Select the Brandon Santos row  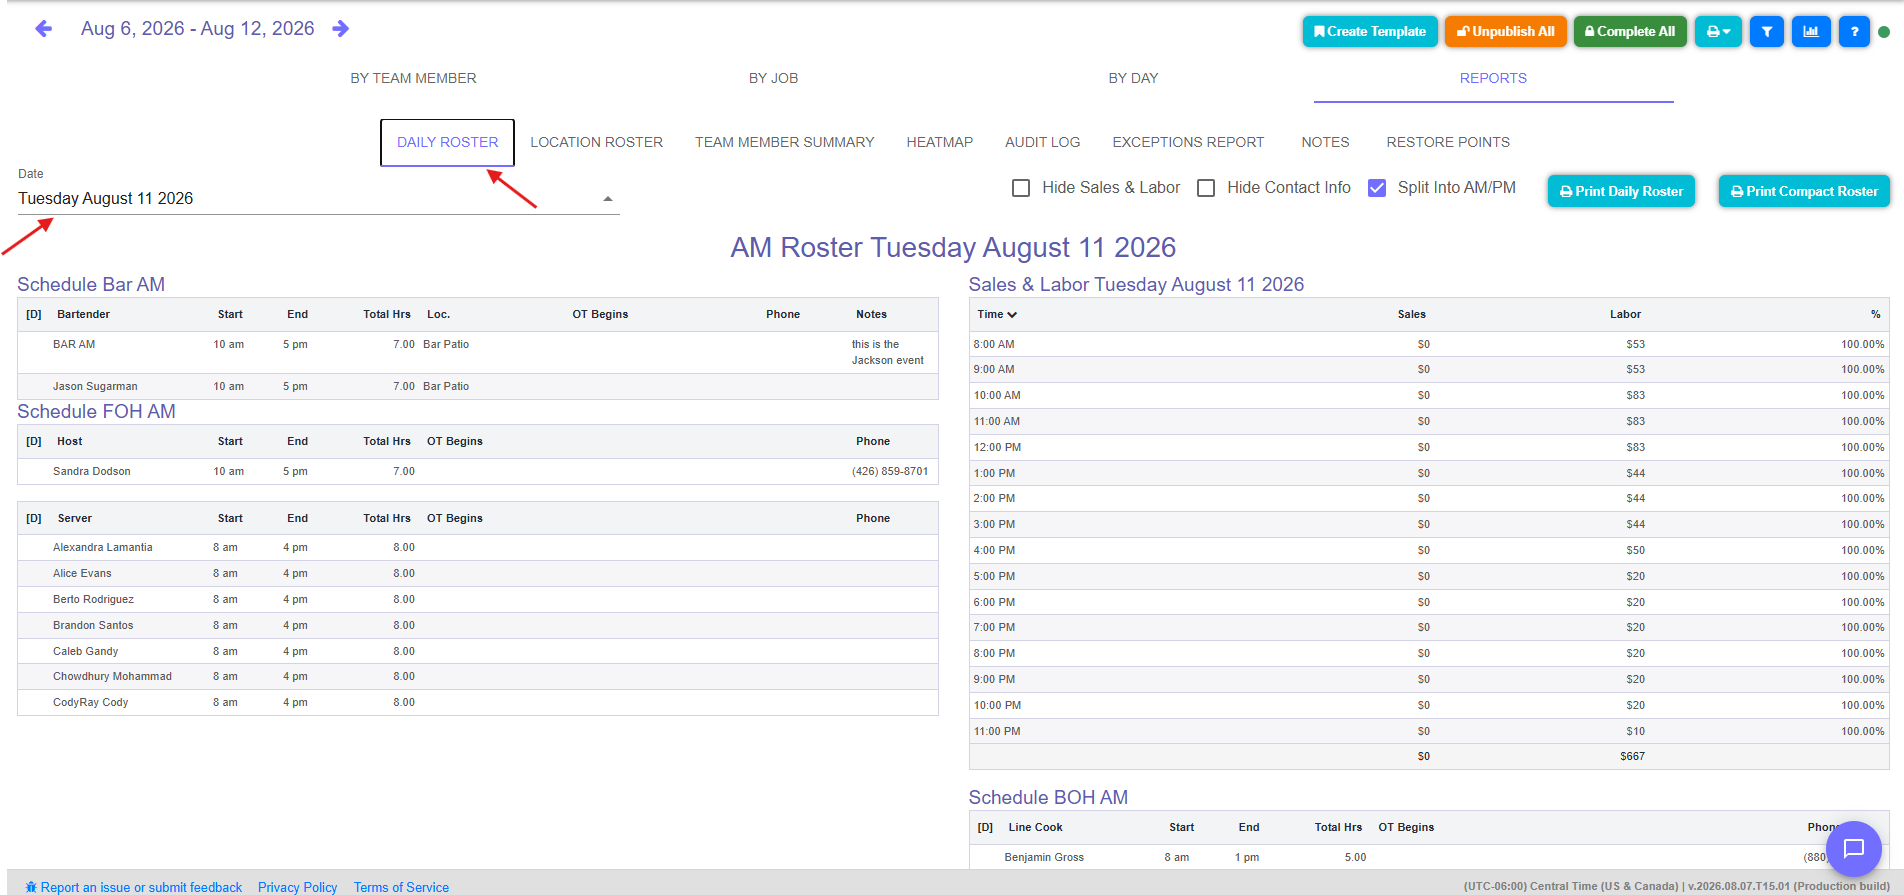(478, 625)
